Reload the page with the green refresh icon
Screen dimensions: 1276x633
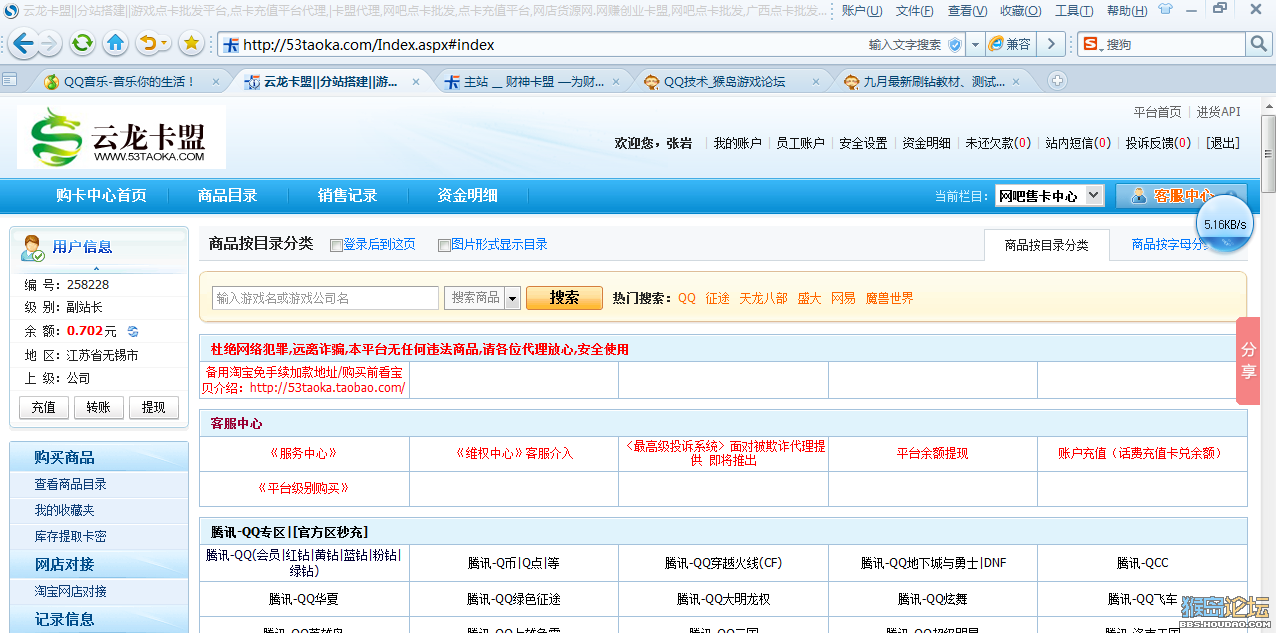[83, 44]
